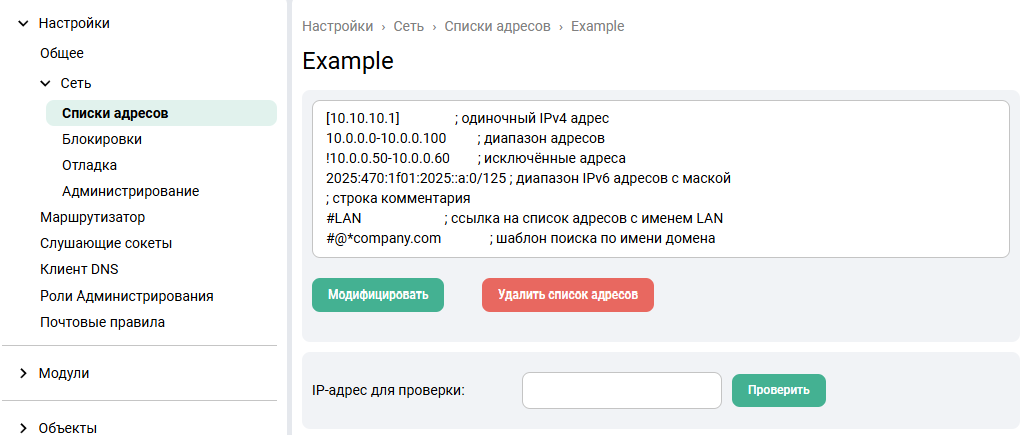Viewport: 1027px width, 435px height.
Task: Click the Проверить button
Action: pos(778,390)
